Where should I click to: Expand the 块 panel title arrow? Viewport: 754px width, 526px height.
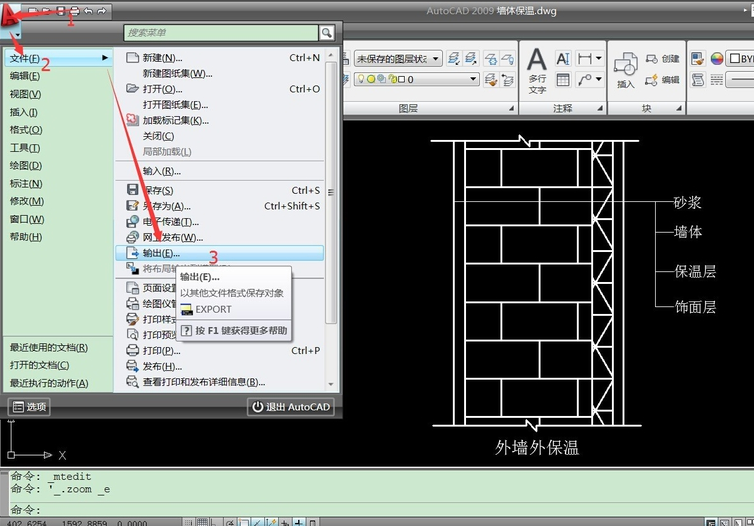click(x=679, y=109)
